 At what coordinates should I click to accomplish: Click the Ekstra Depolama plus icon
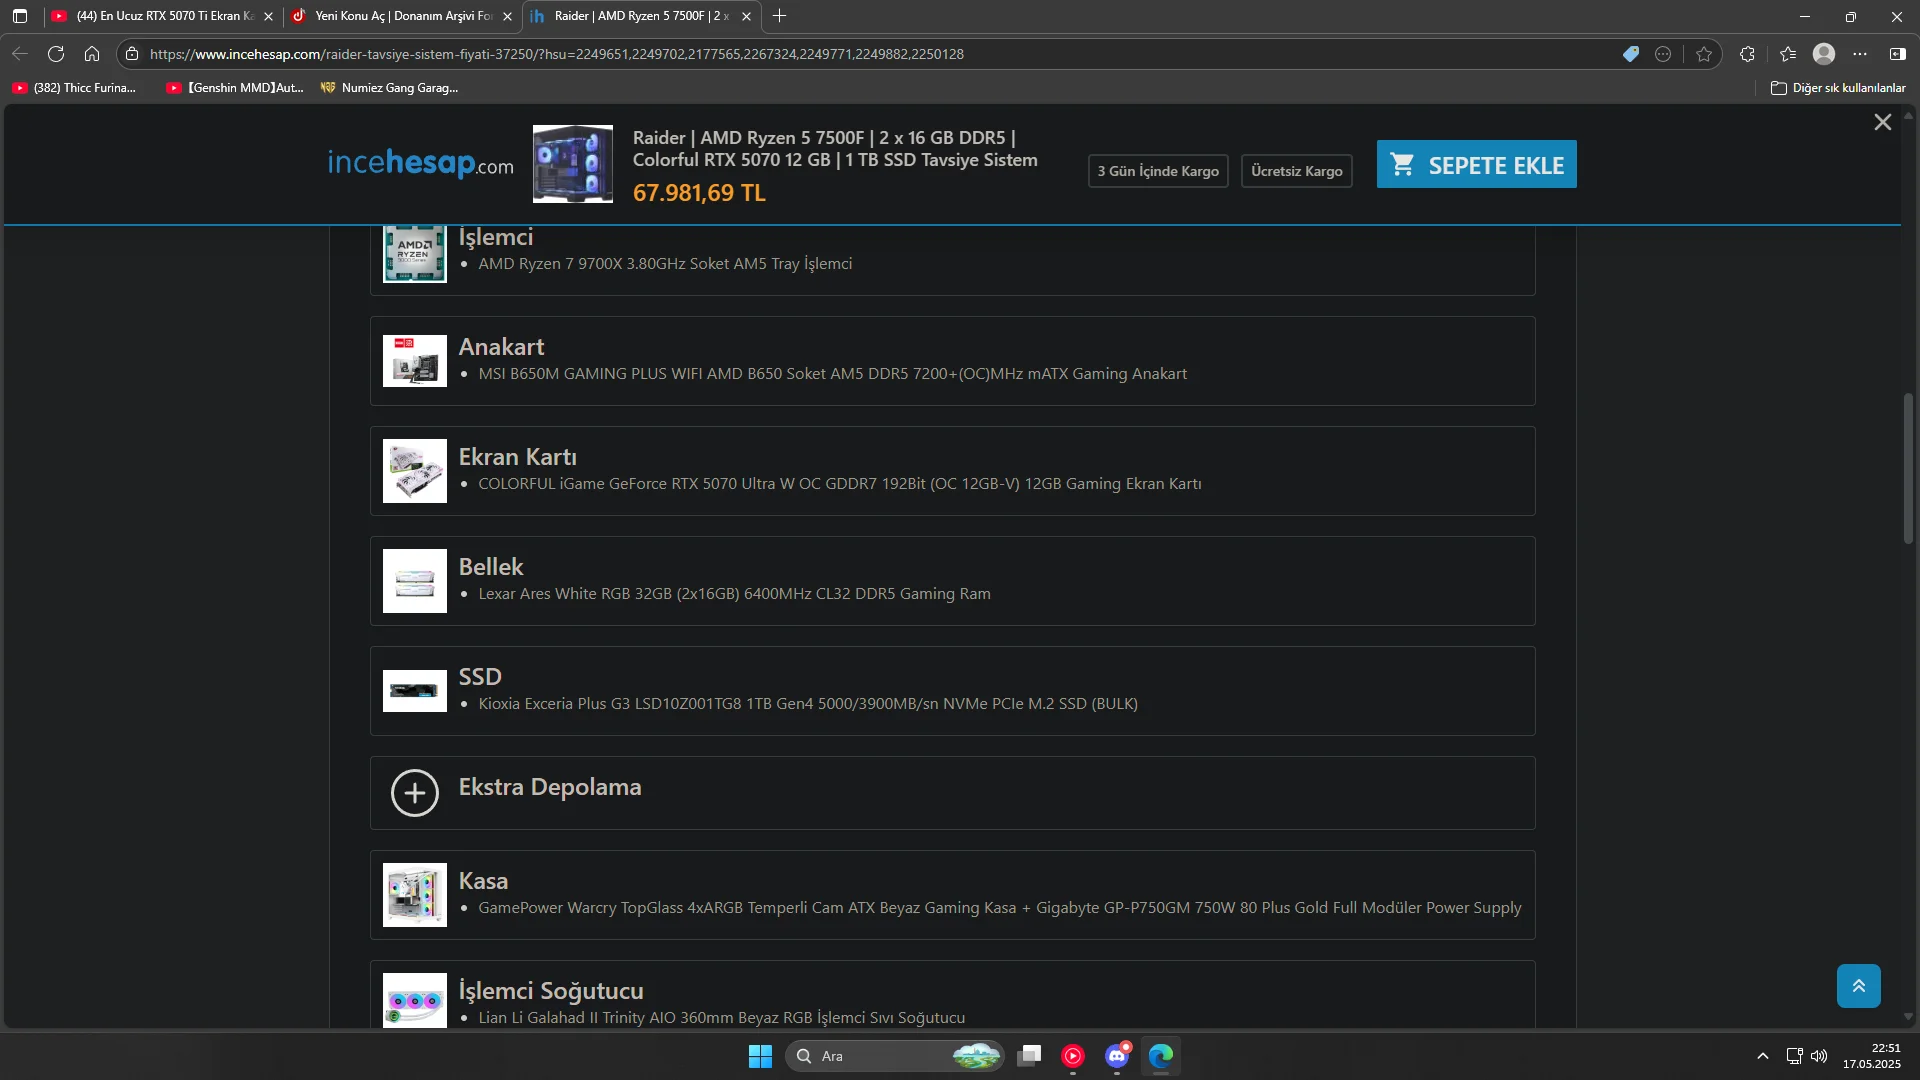pyautogui.click(x=414, y=793)
